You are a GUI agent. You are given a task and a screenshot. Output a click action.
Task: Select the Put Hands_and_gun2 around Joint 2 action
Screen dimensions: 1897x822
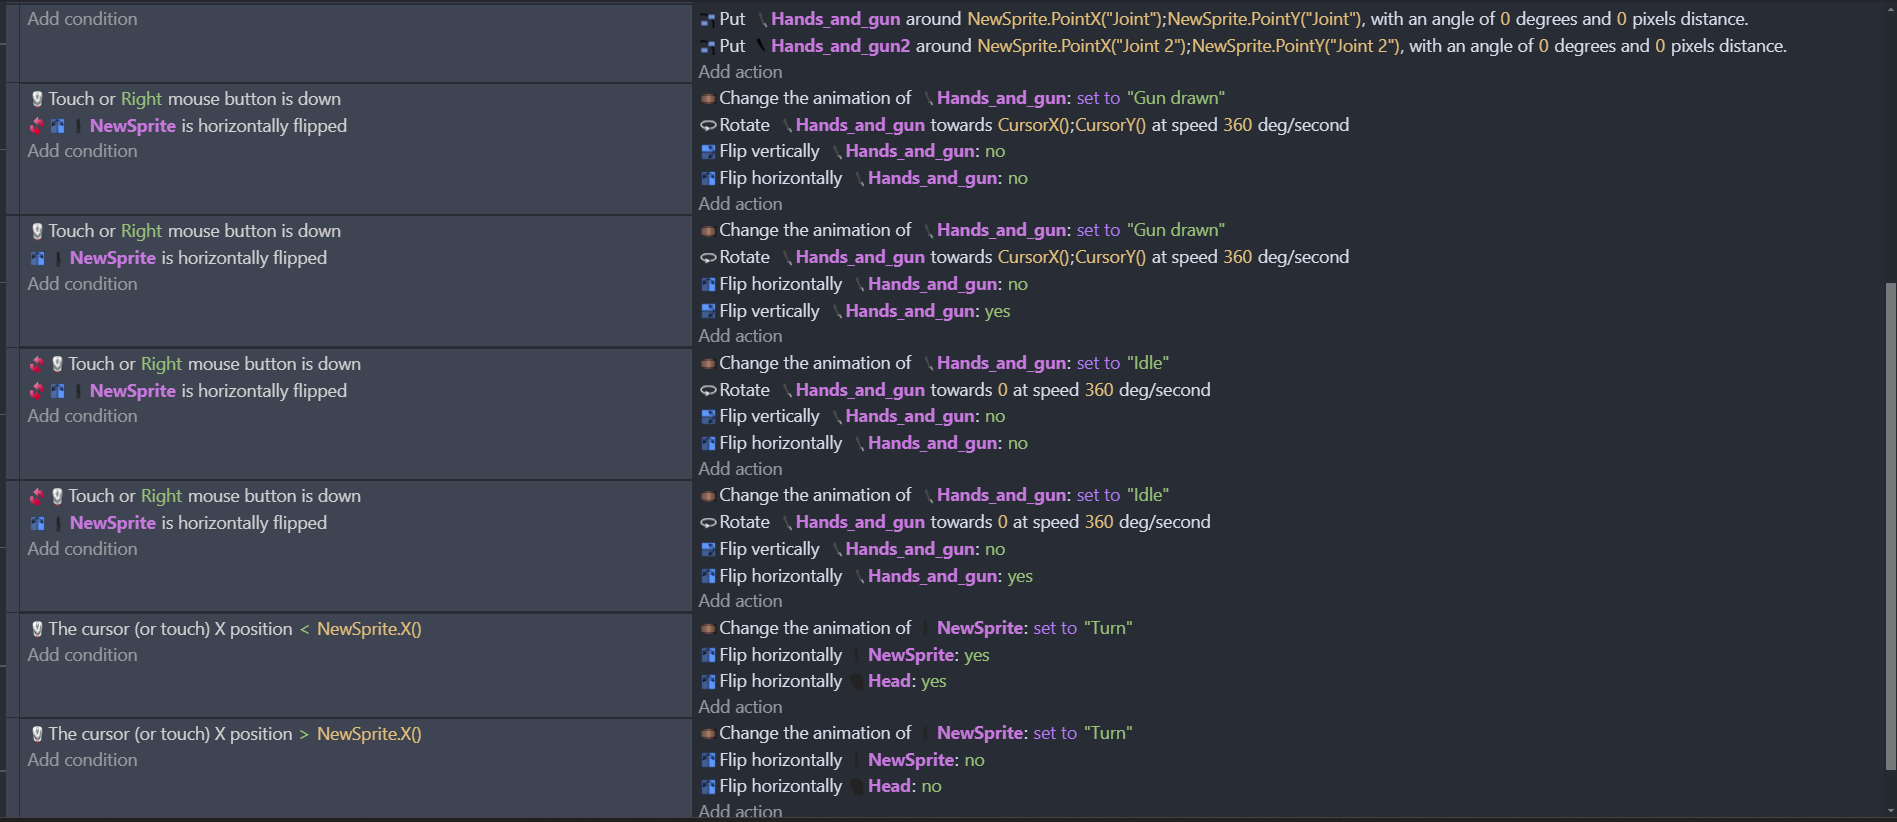[x=1243, y=46]
